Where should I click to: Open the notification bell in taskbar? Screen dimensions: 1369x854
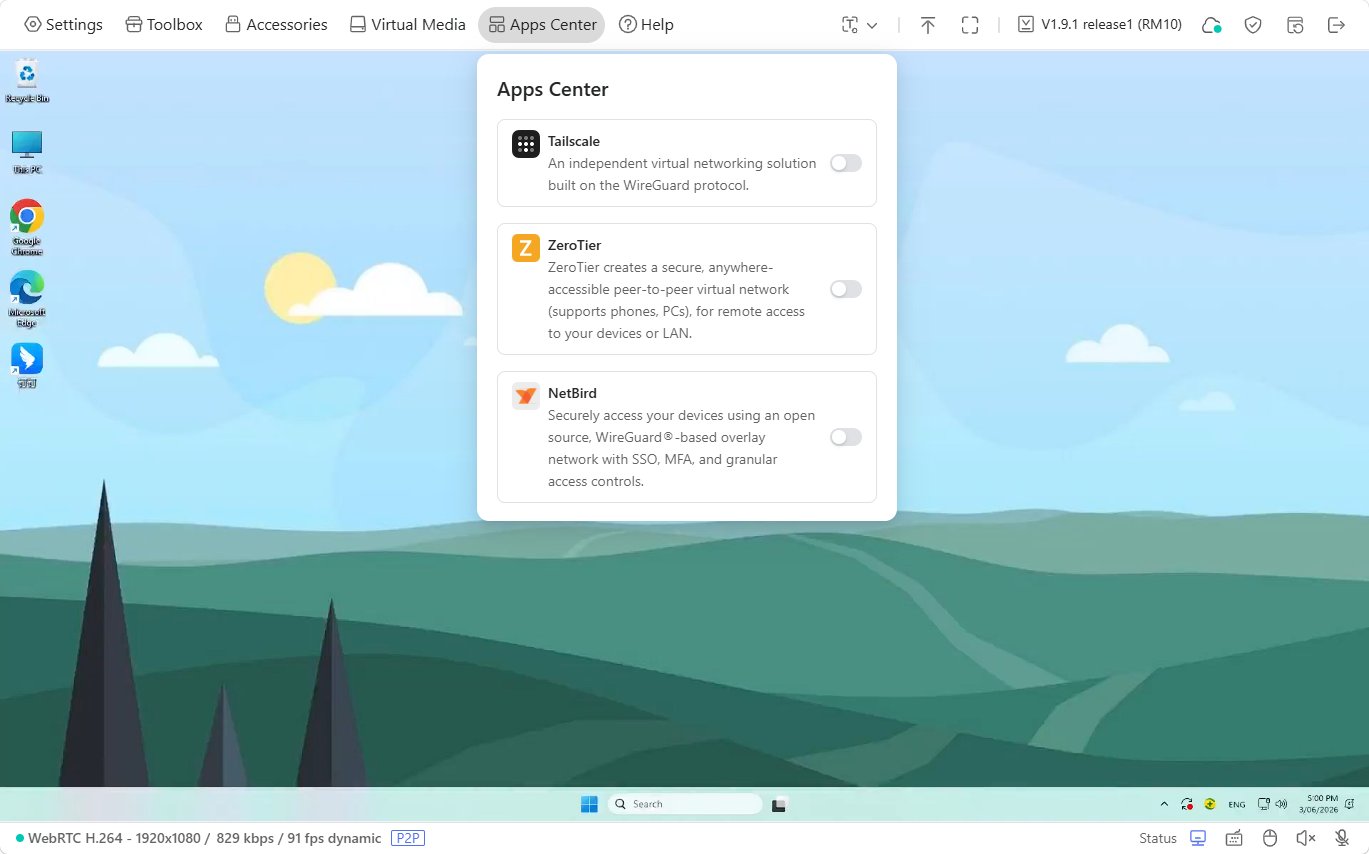click(x=1351, y=804)
